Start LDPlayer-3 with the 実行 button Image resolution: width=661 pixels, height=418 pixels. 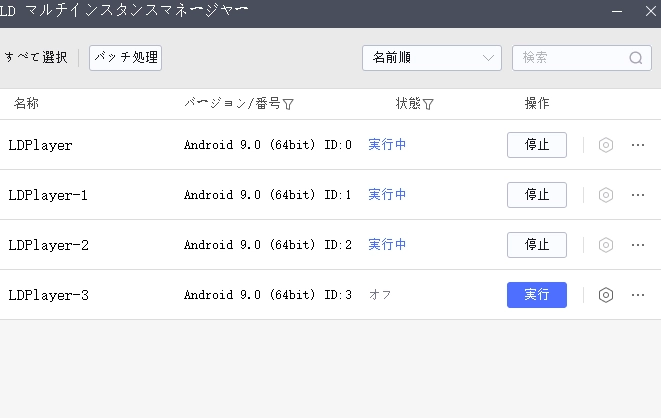pos(537,295)
